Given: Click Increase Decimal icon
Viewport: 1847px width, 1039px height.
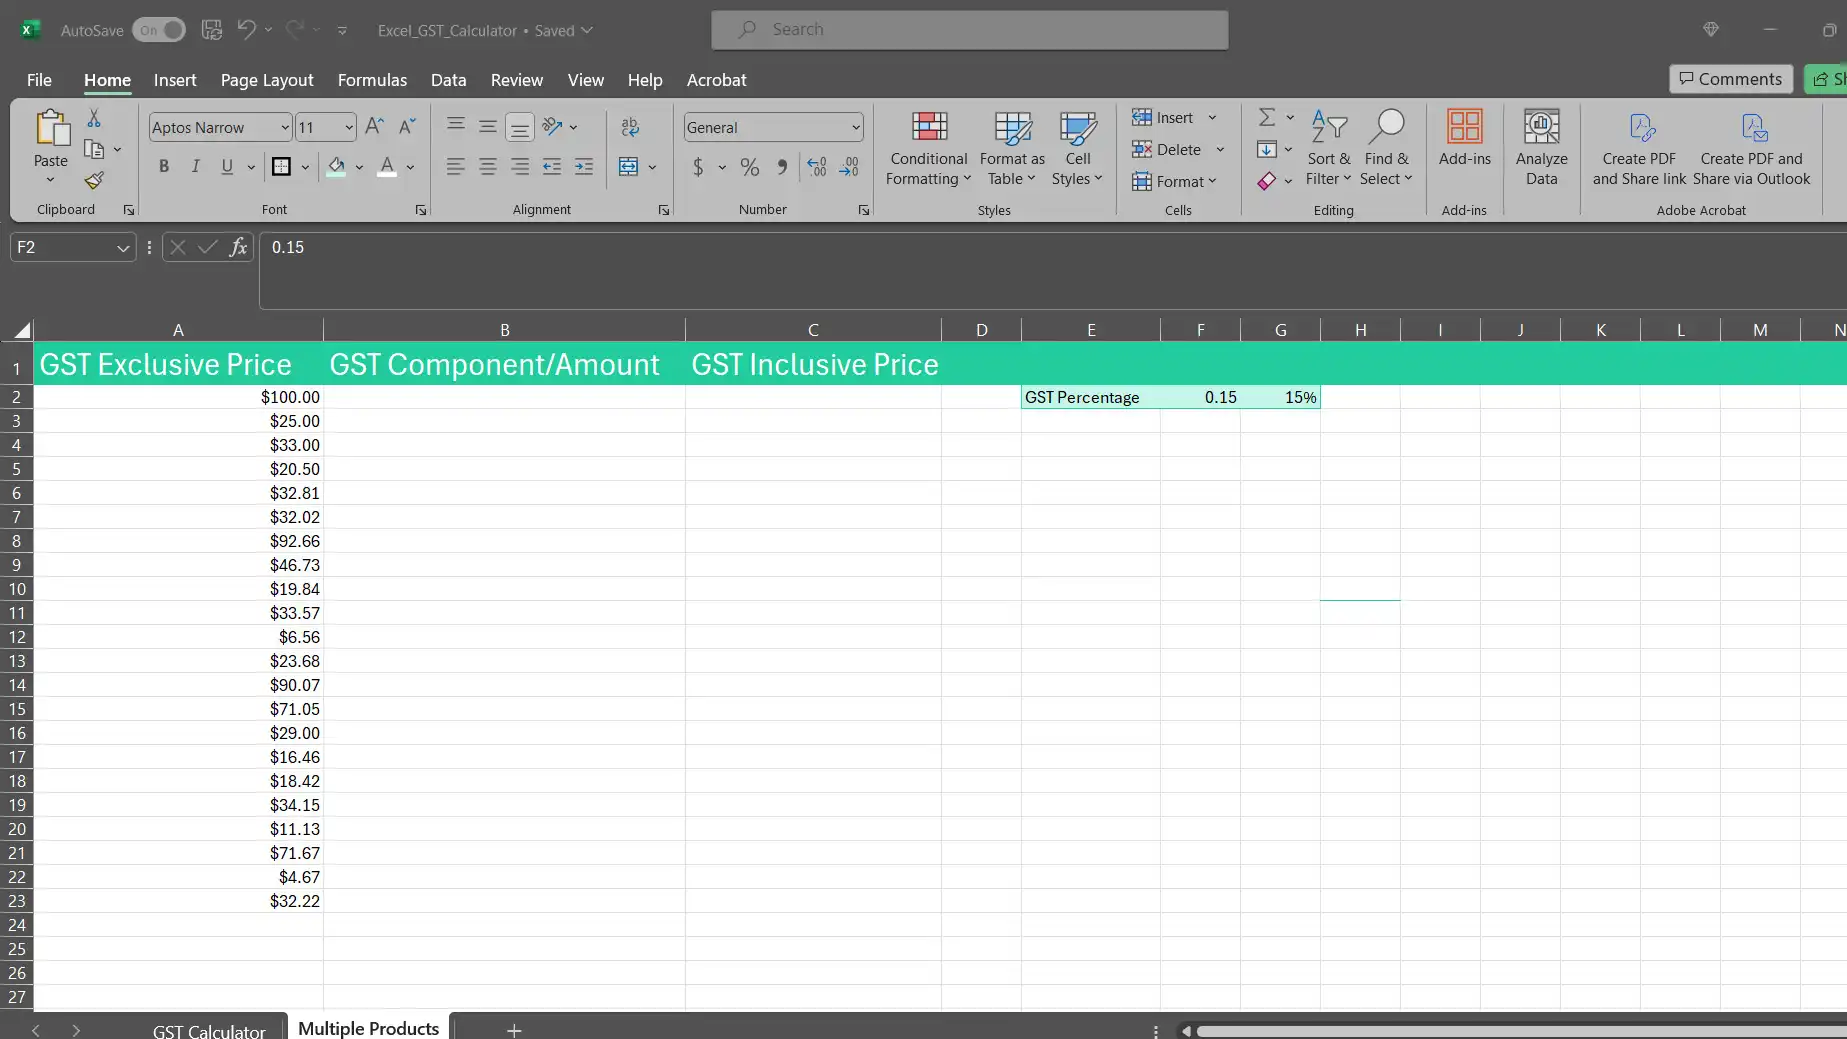Looking at the screenshot, I should pyautogui.click(x=817, y=167).
